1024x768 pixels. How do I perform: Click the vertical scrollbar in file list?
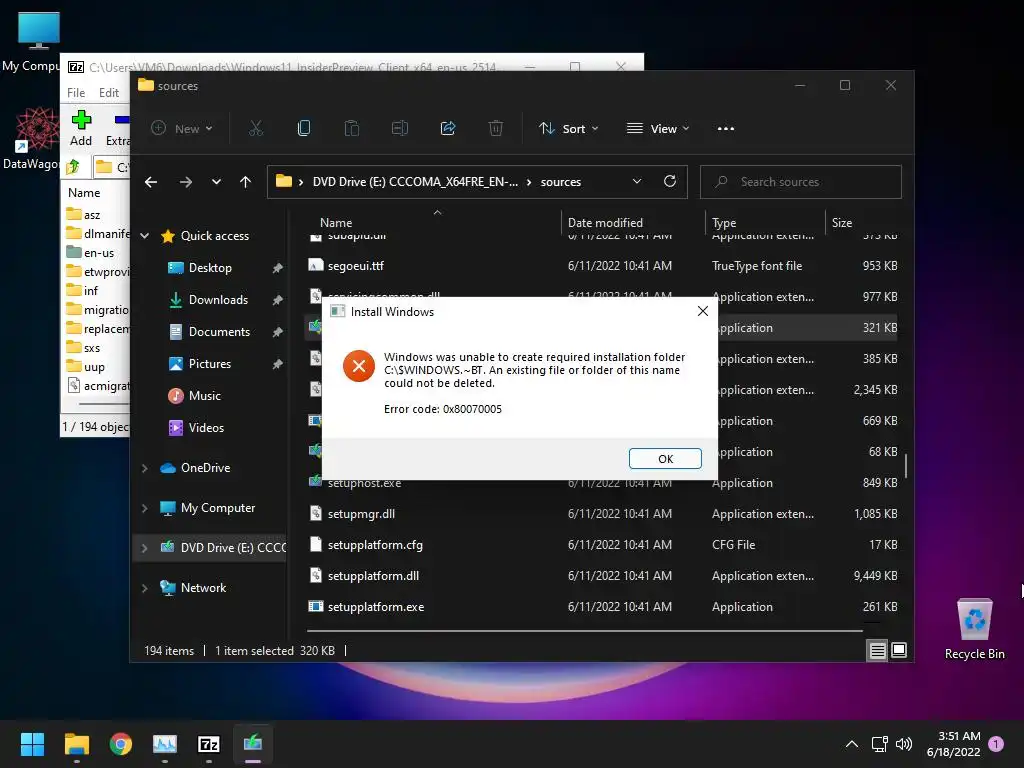905,466
